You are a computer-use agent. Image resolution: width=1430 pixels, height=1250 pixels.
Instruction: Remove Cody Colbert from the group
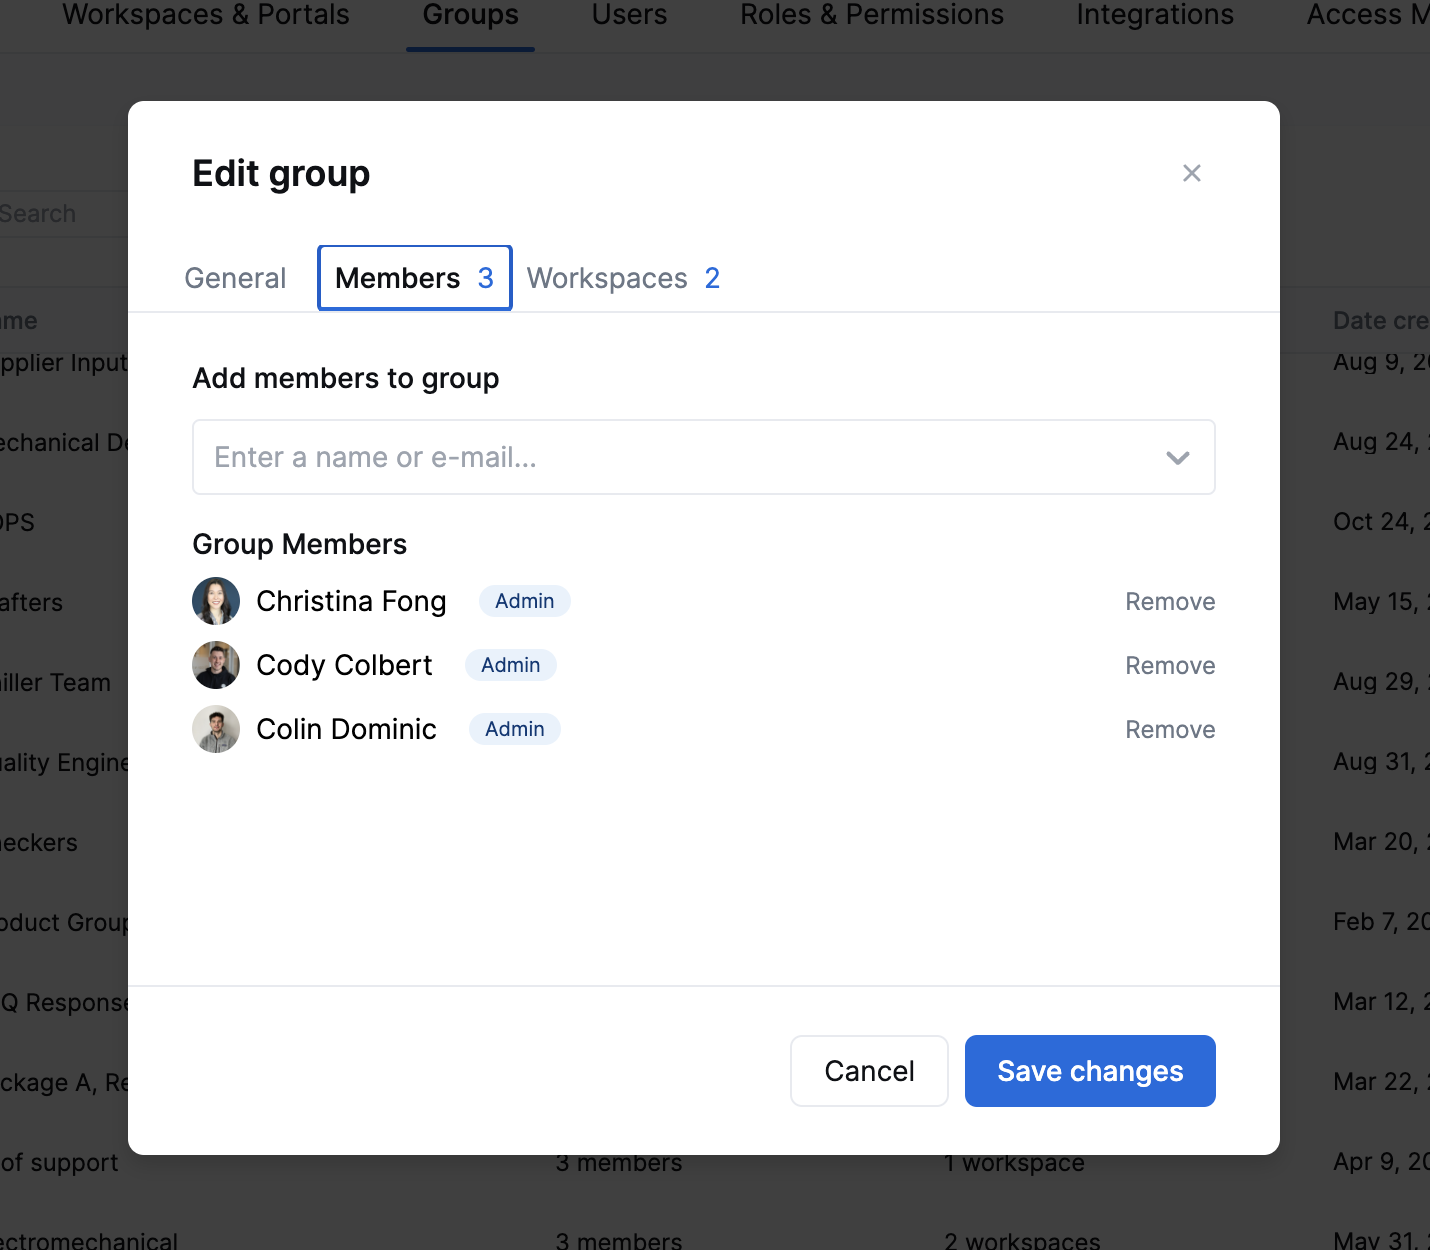pos(1170,665)
